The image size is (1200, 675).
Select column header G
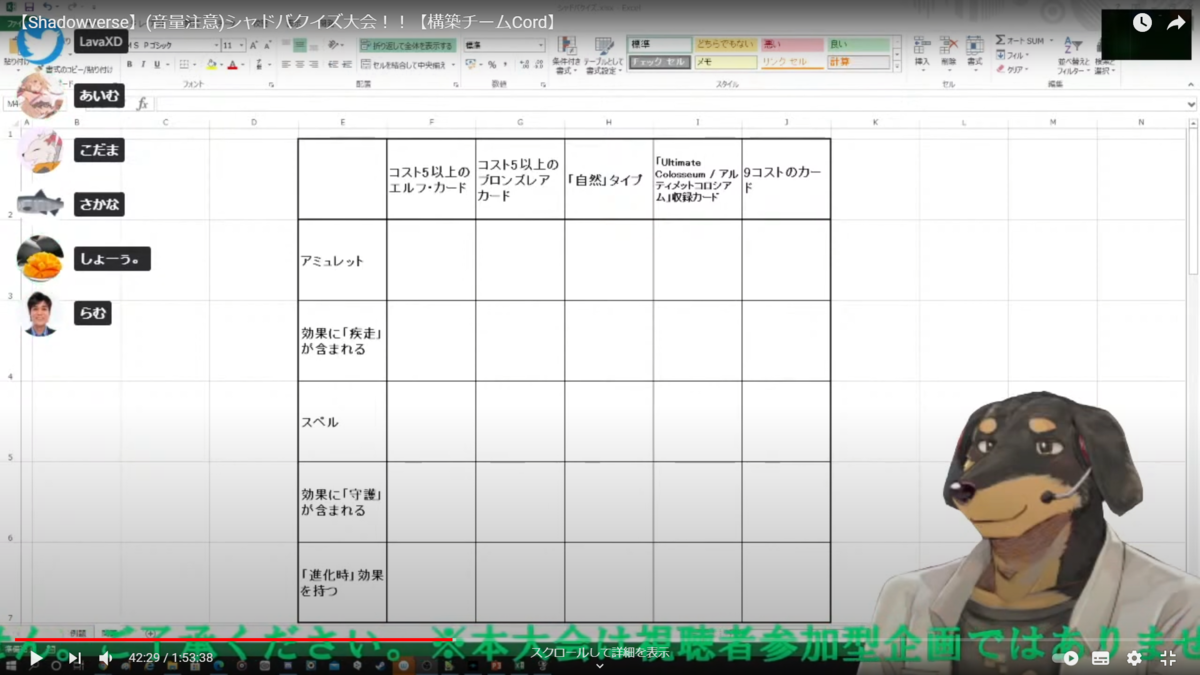click(520, 122)
